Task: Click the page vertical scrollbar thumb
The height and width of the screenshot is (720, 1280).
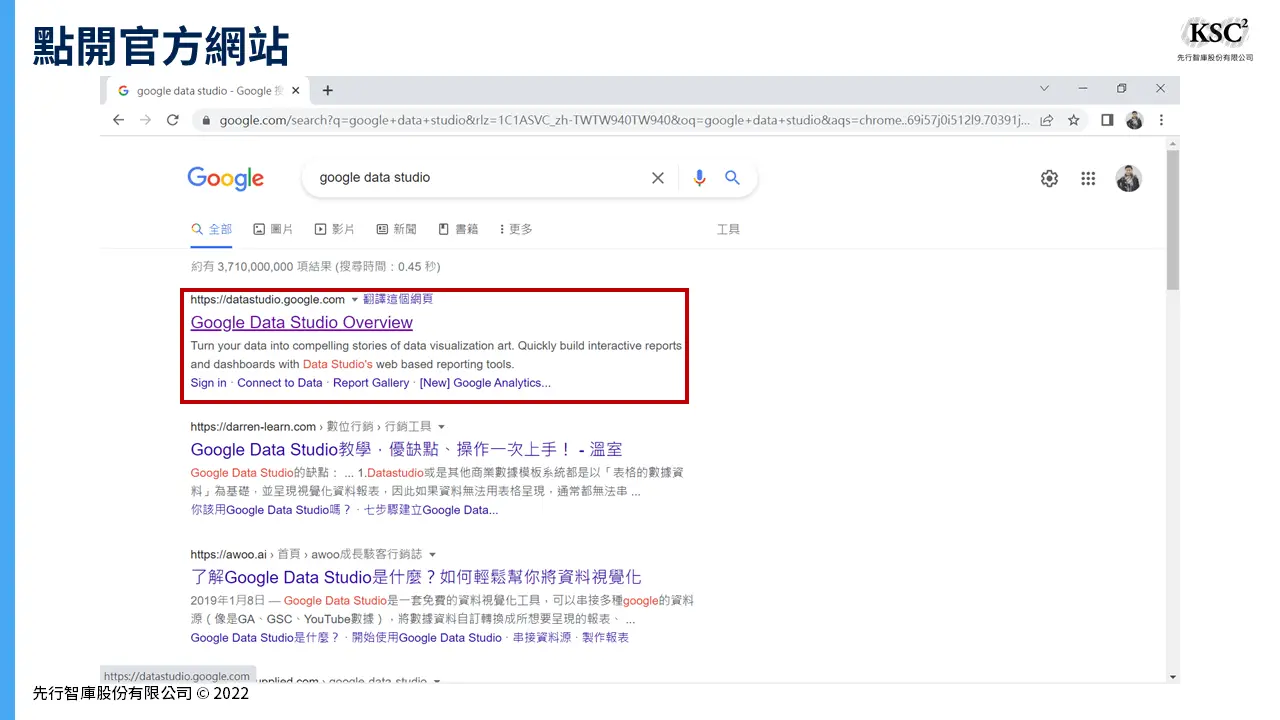Action: tap(1173, 220)
